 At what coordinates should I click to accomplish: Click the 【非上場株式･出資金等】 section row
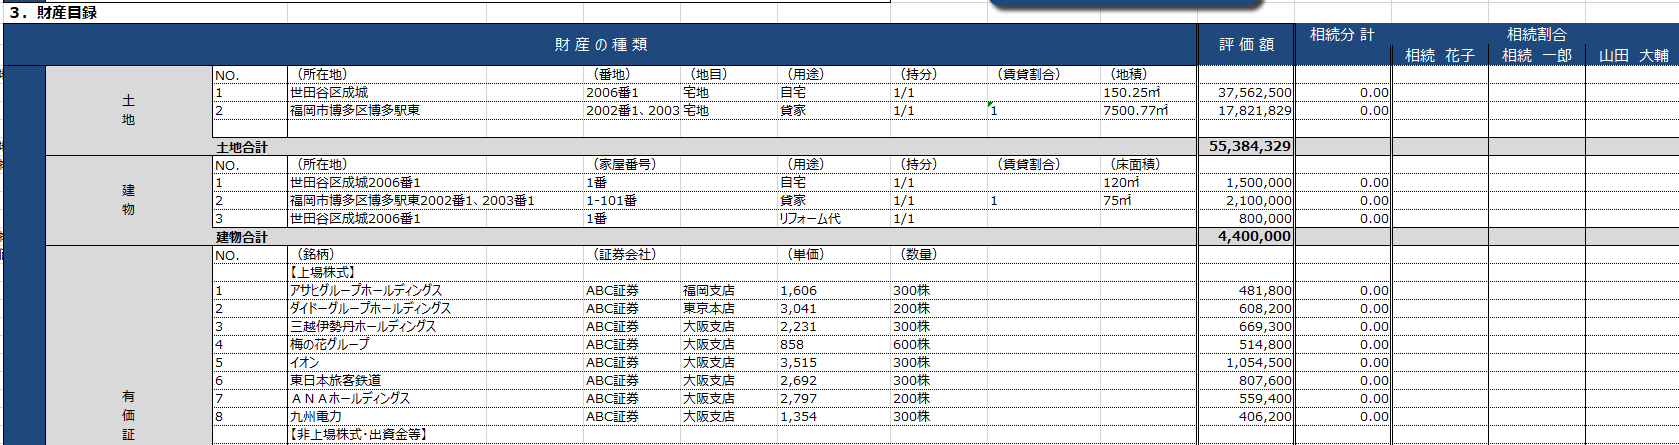[358, 435]
